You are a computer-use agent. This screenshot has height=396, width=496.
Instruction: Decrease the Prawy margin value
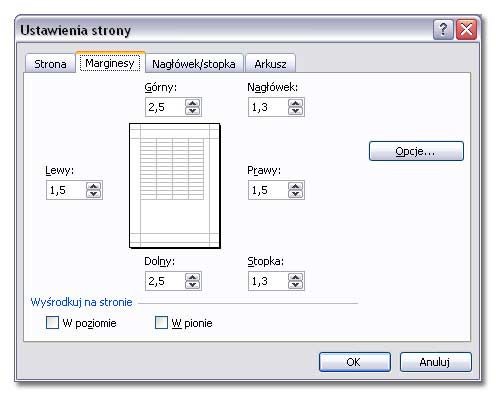point(295,194)
